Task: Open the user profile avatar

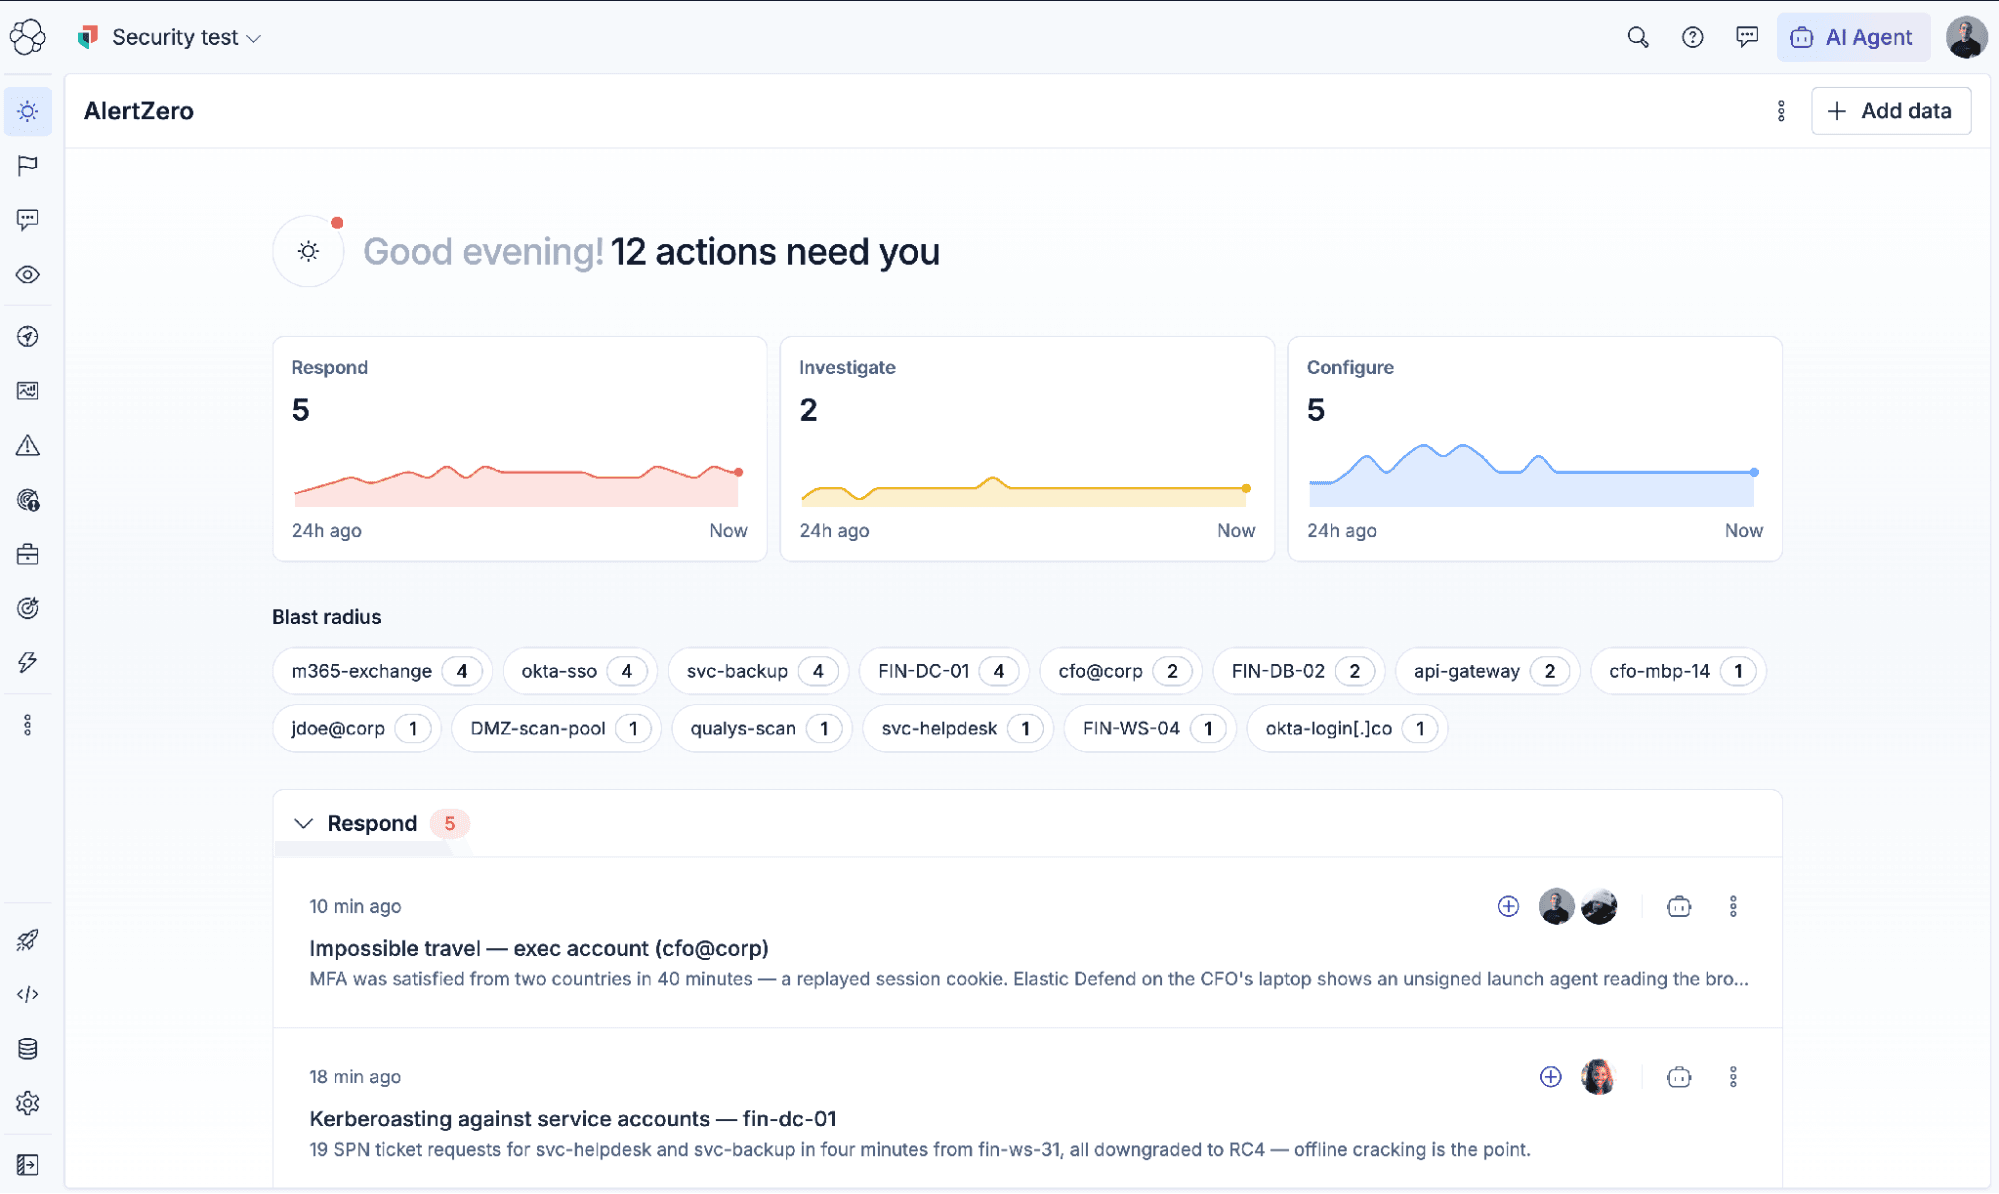Action: [x=1966, y=37]
